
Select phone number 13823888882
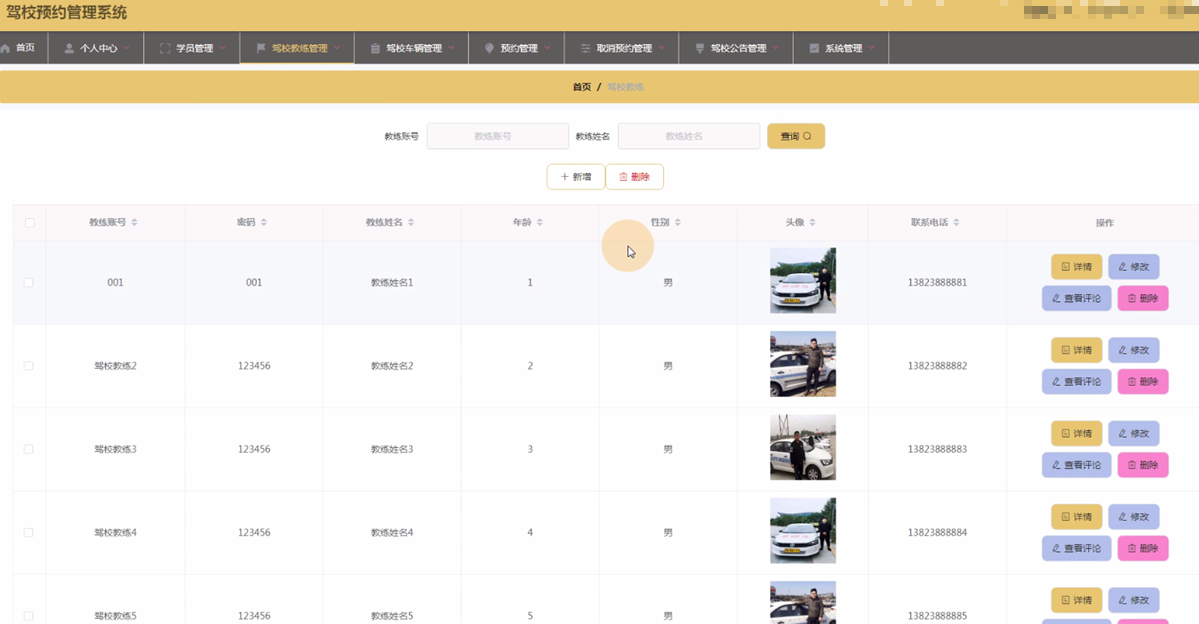coord(937,366)
